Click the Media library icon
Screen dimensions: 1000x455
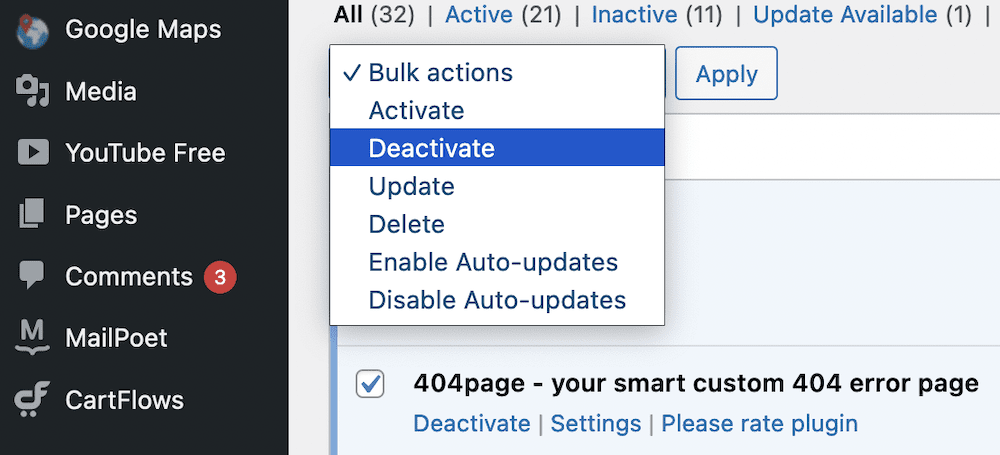pyautogui.click(x=33, y=92)
